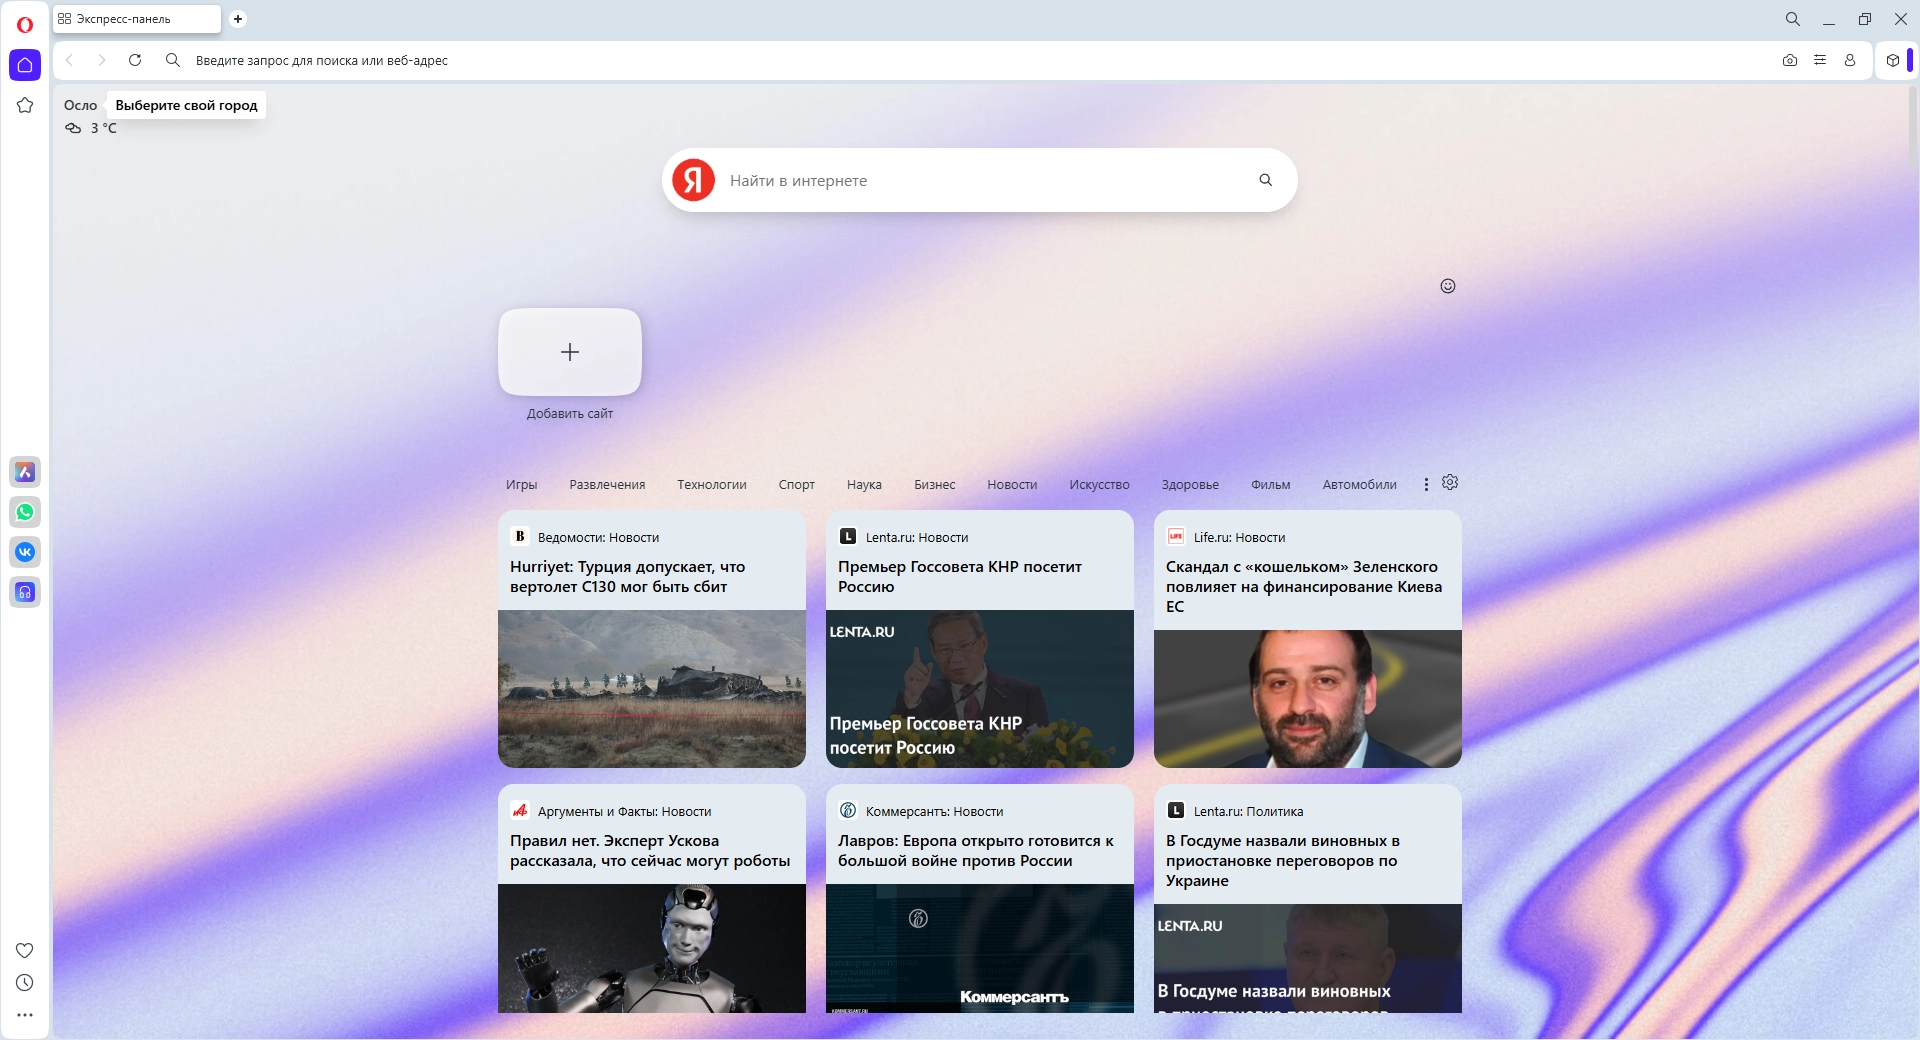Viewport: 1920px width, 1040px height.
Task: Open Скандал с «кошельком» Зеленского headline
Action: [1304, 587]
